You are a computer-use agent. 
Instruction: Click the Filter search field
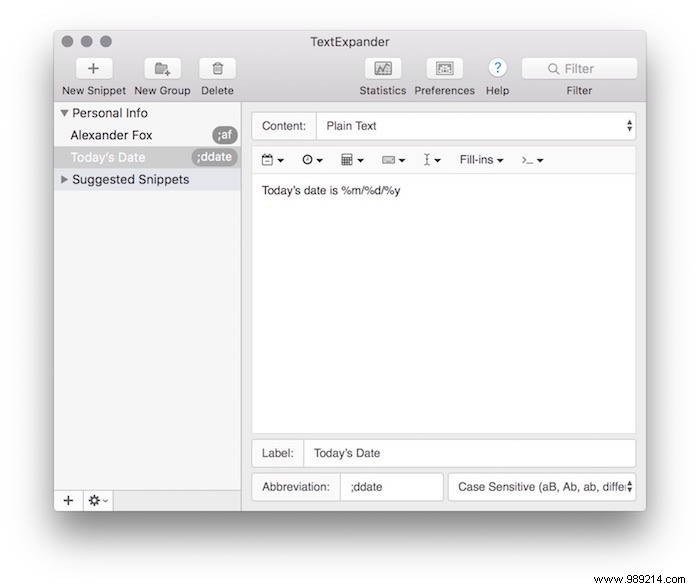(x=579, y=68)
